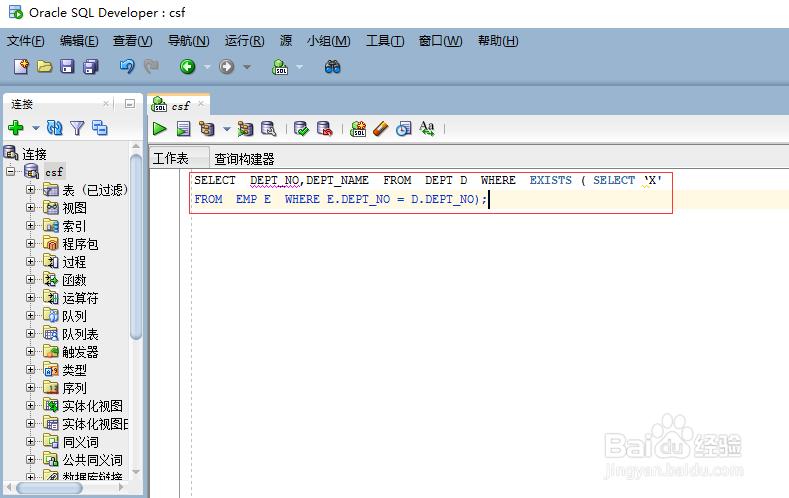789x498 pixels.
Task: Open the 源 menu
Action: coord(286,41)
